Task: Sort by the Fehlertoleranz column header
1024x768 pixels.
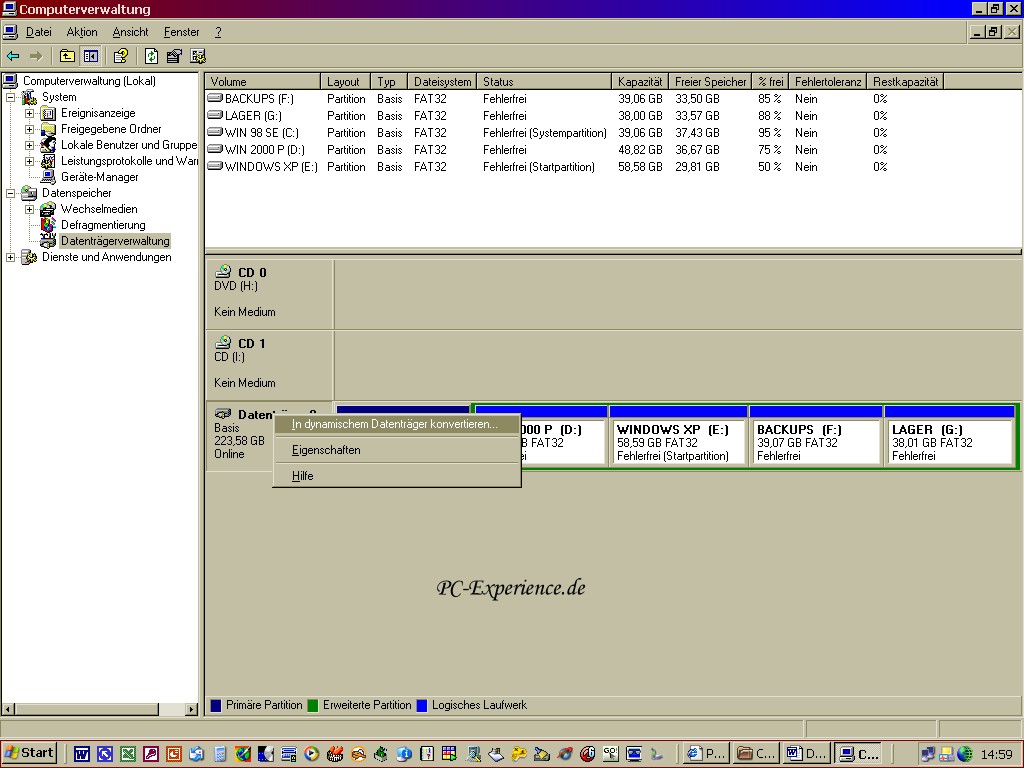Action: [x=827, y=82]
